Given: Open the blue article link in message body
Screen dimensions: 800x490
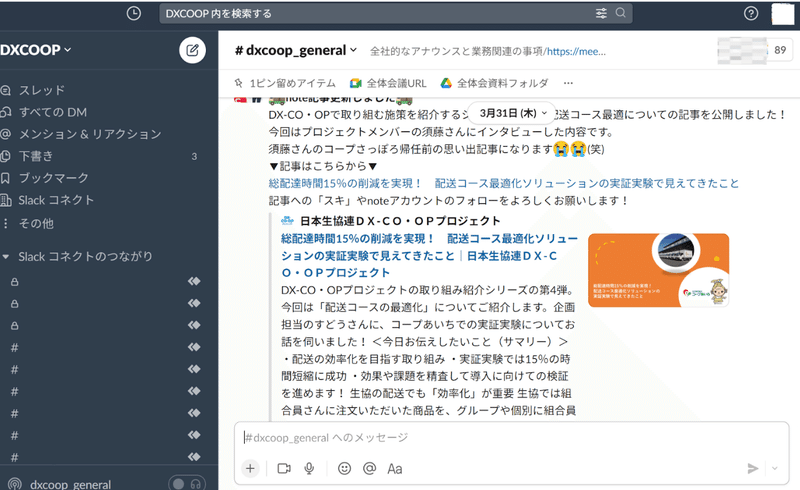Looking at the screenshot, I should (504, 183).
